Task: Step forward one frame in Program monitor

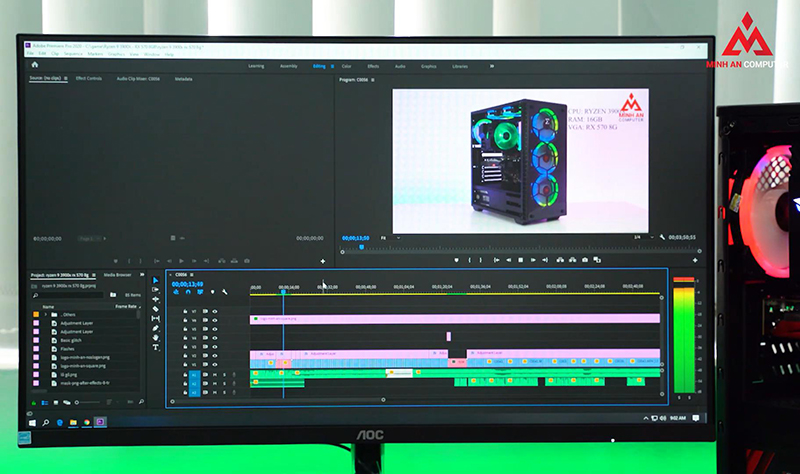Action: click(x=533, y=260)
